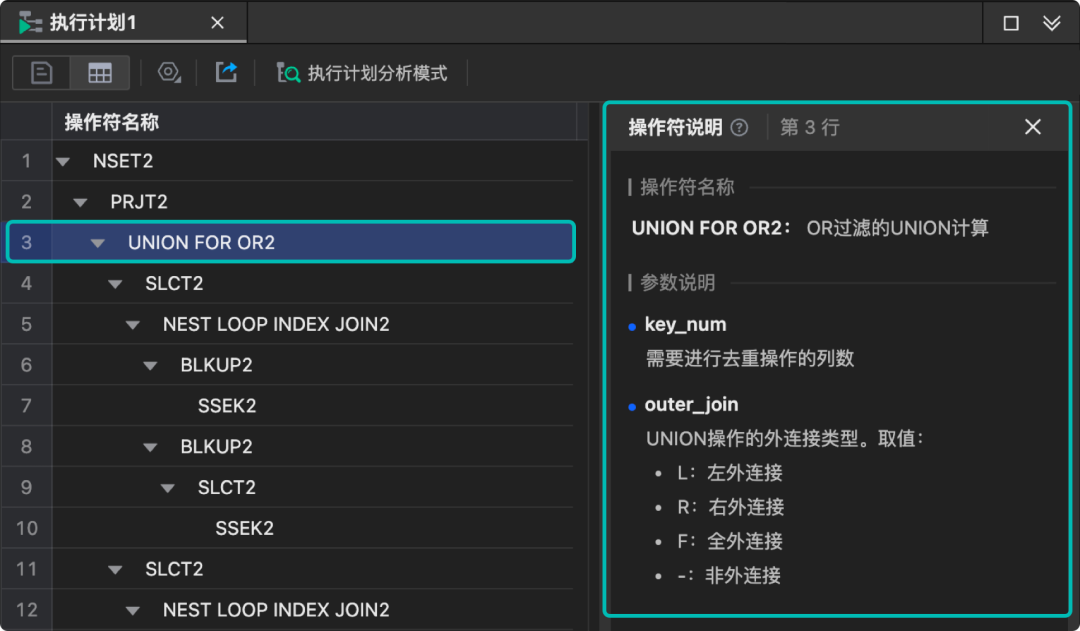The image size is (1080, 631).
Task: Click the 操作符名称 column header
Action: click(112, 122)
